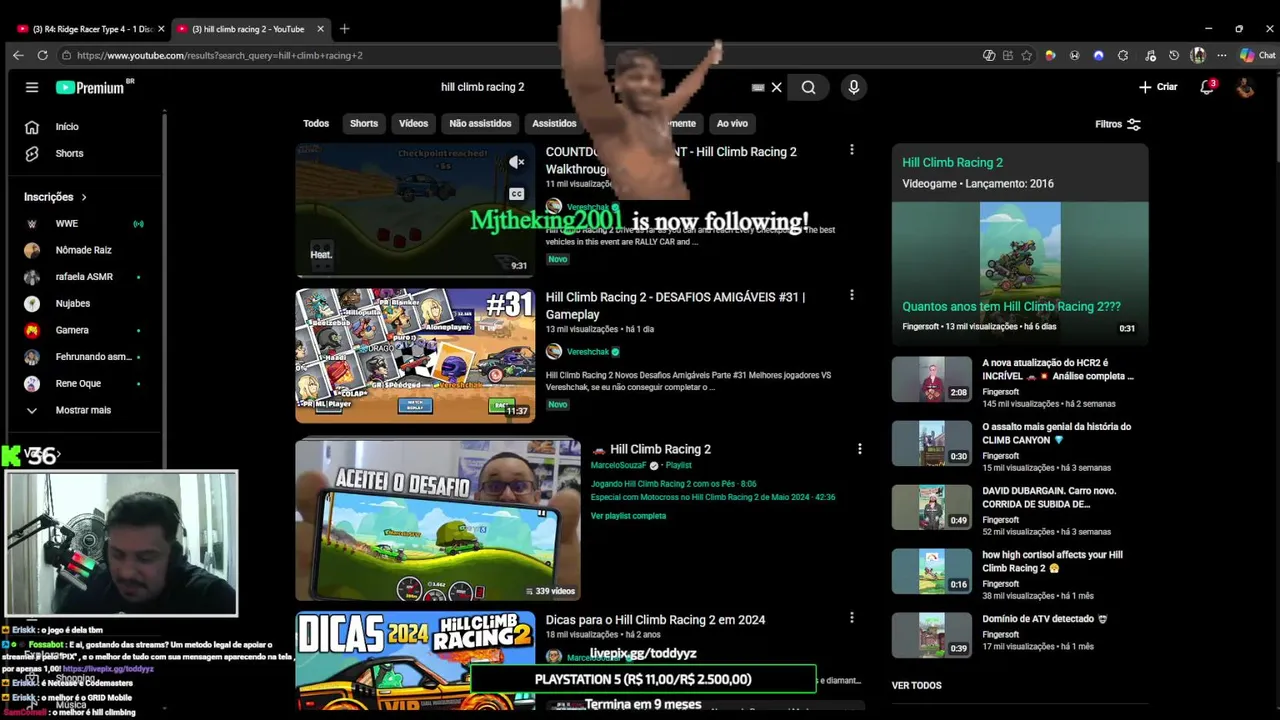Click the search magnifier button
The height and width of the screenshot is (720, 1280).
[808, 87]
